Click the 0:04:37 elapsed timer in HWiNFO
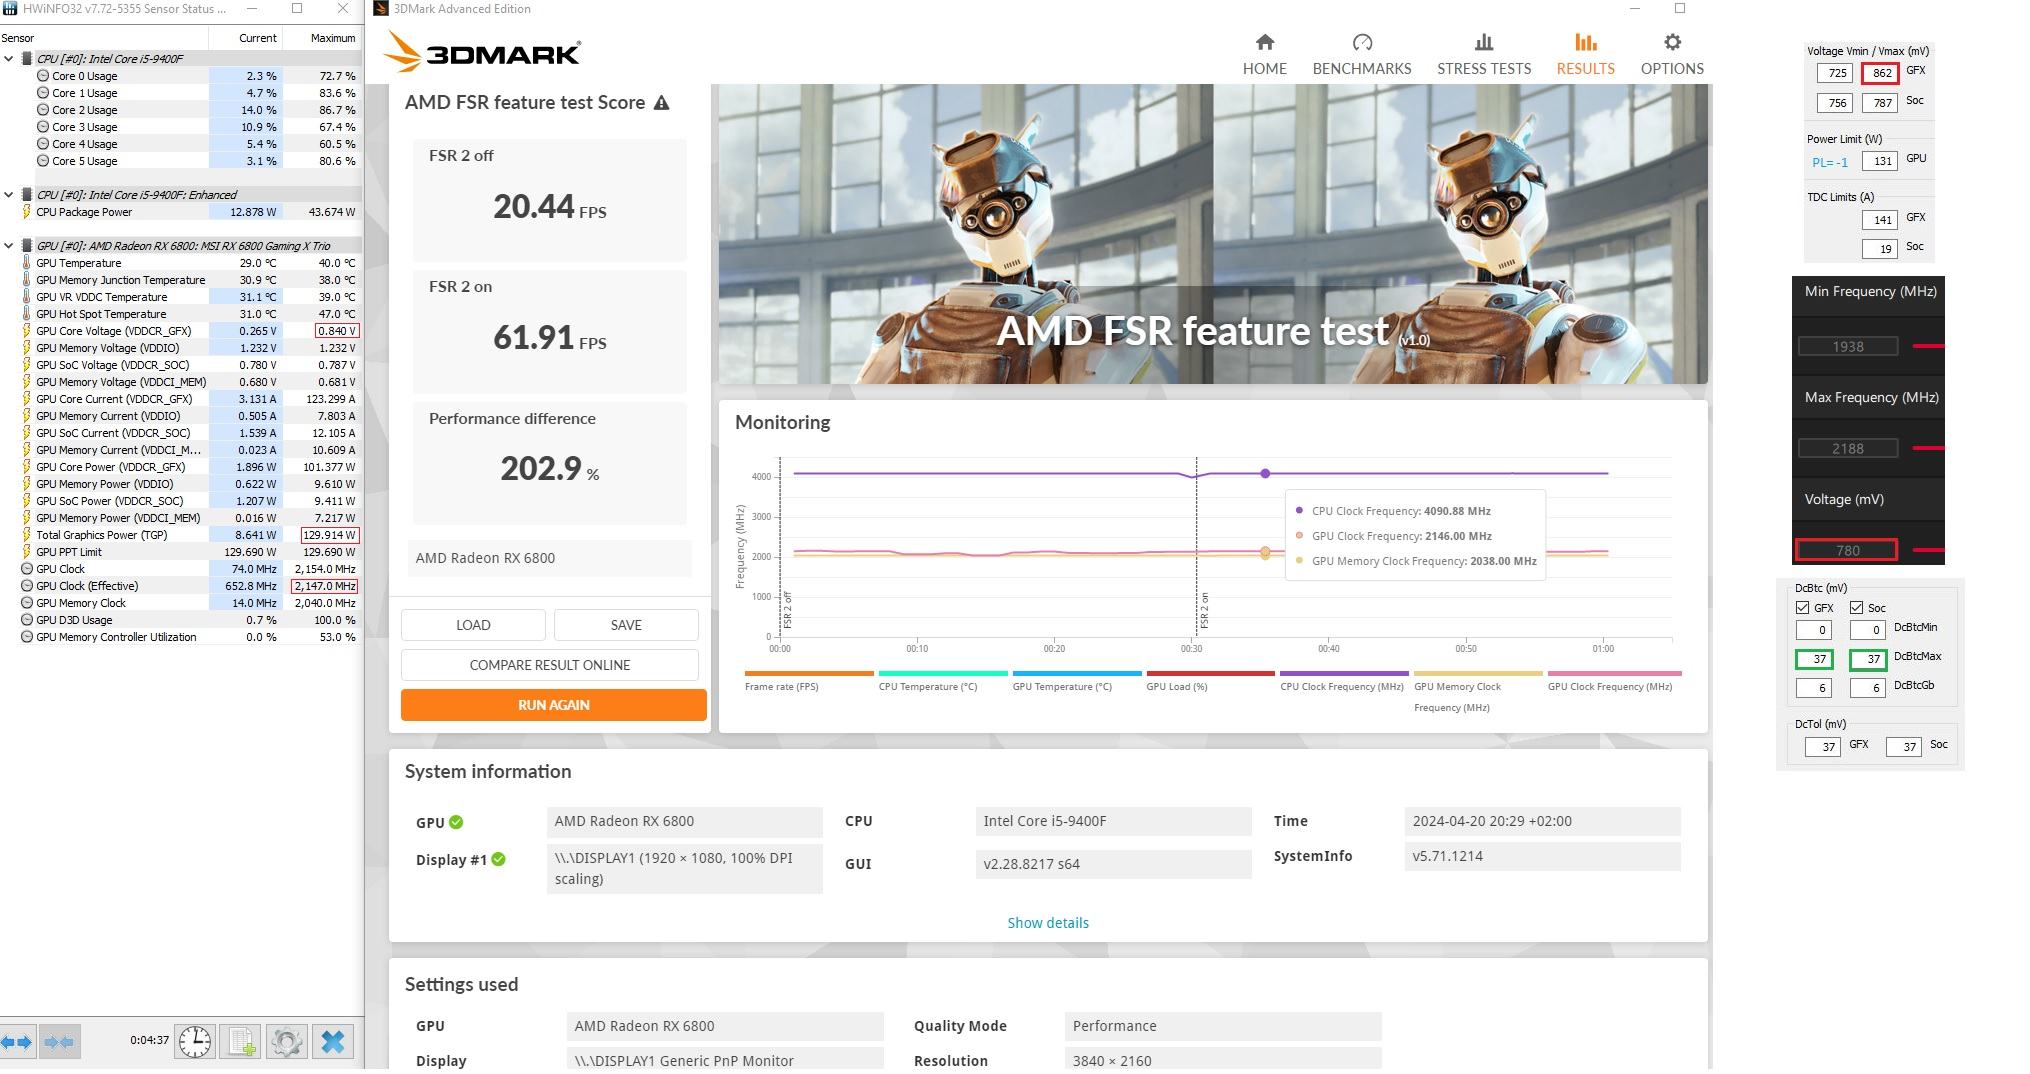This screenshot has width=2030, height=1074. (x=149, y=1040)
